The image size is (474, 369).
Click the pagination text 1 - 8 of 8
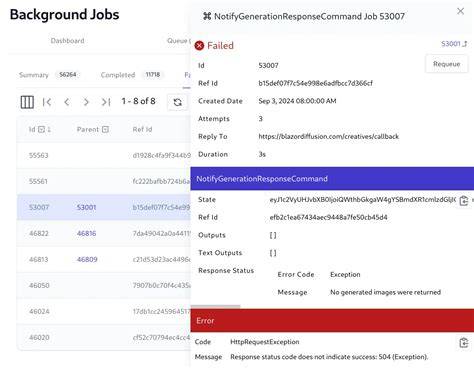pos(138,101)
